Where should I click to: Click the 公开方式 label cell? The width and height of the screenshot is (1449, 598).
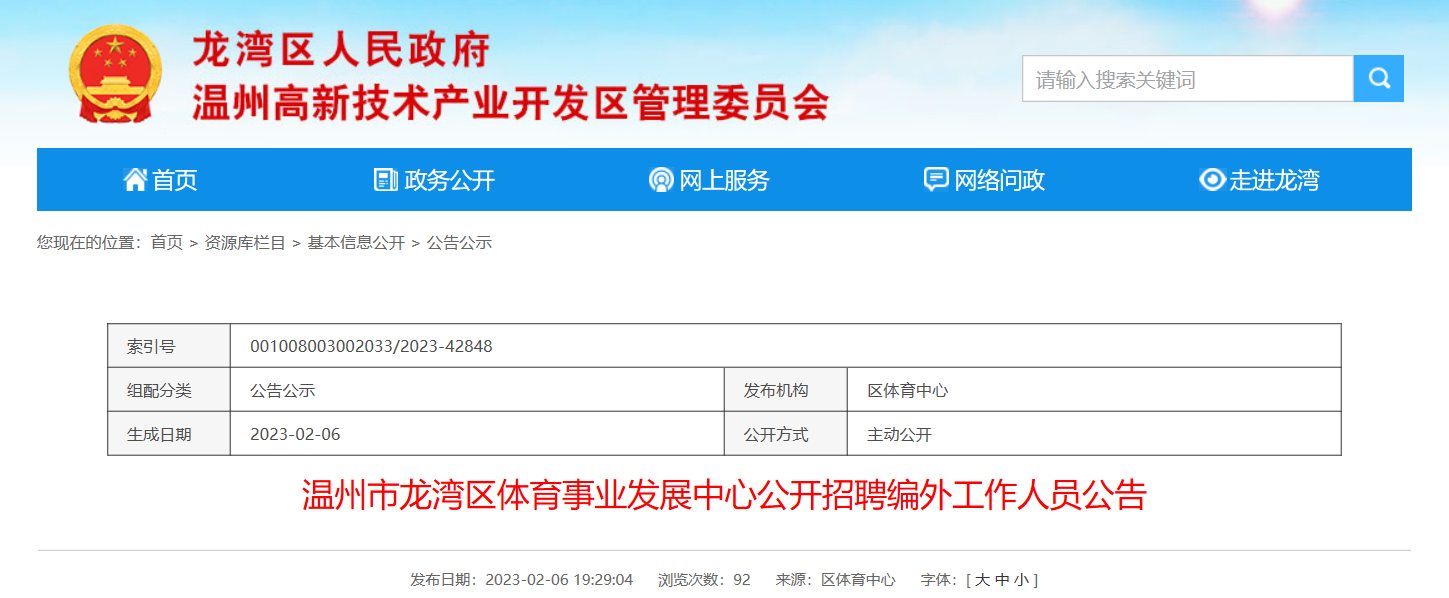pos(786,434)
